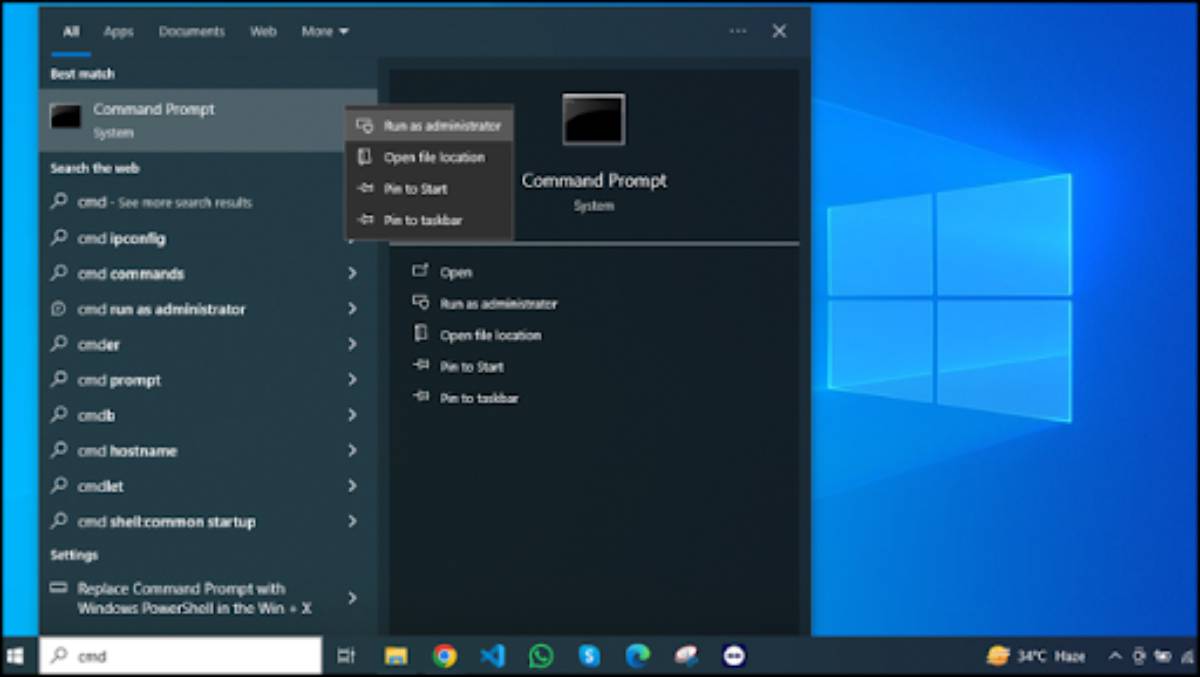Select the 'cmd commands' suggestion
The width and height of the screenshot is (1200, 677).
[208, 273]
